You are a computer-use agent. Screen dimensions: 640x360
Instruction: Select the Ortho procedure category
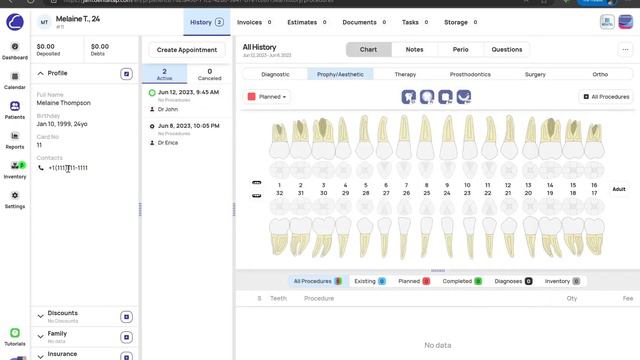click(600, 74)
